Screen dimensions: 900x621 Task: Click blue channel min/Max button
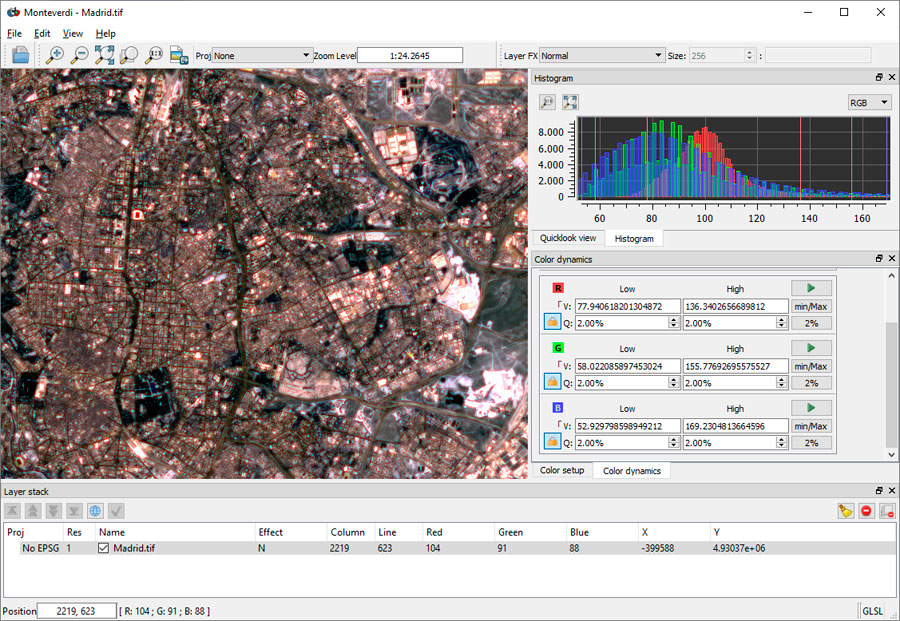pyautogui.click(x=811, y=426)
